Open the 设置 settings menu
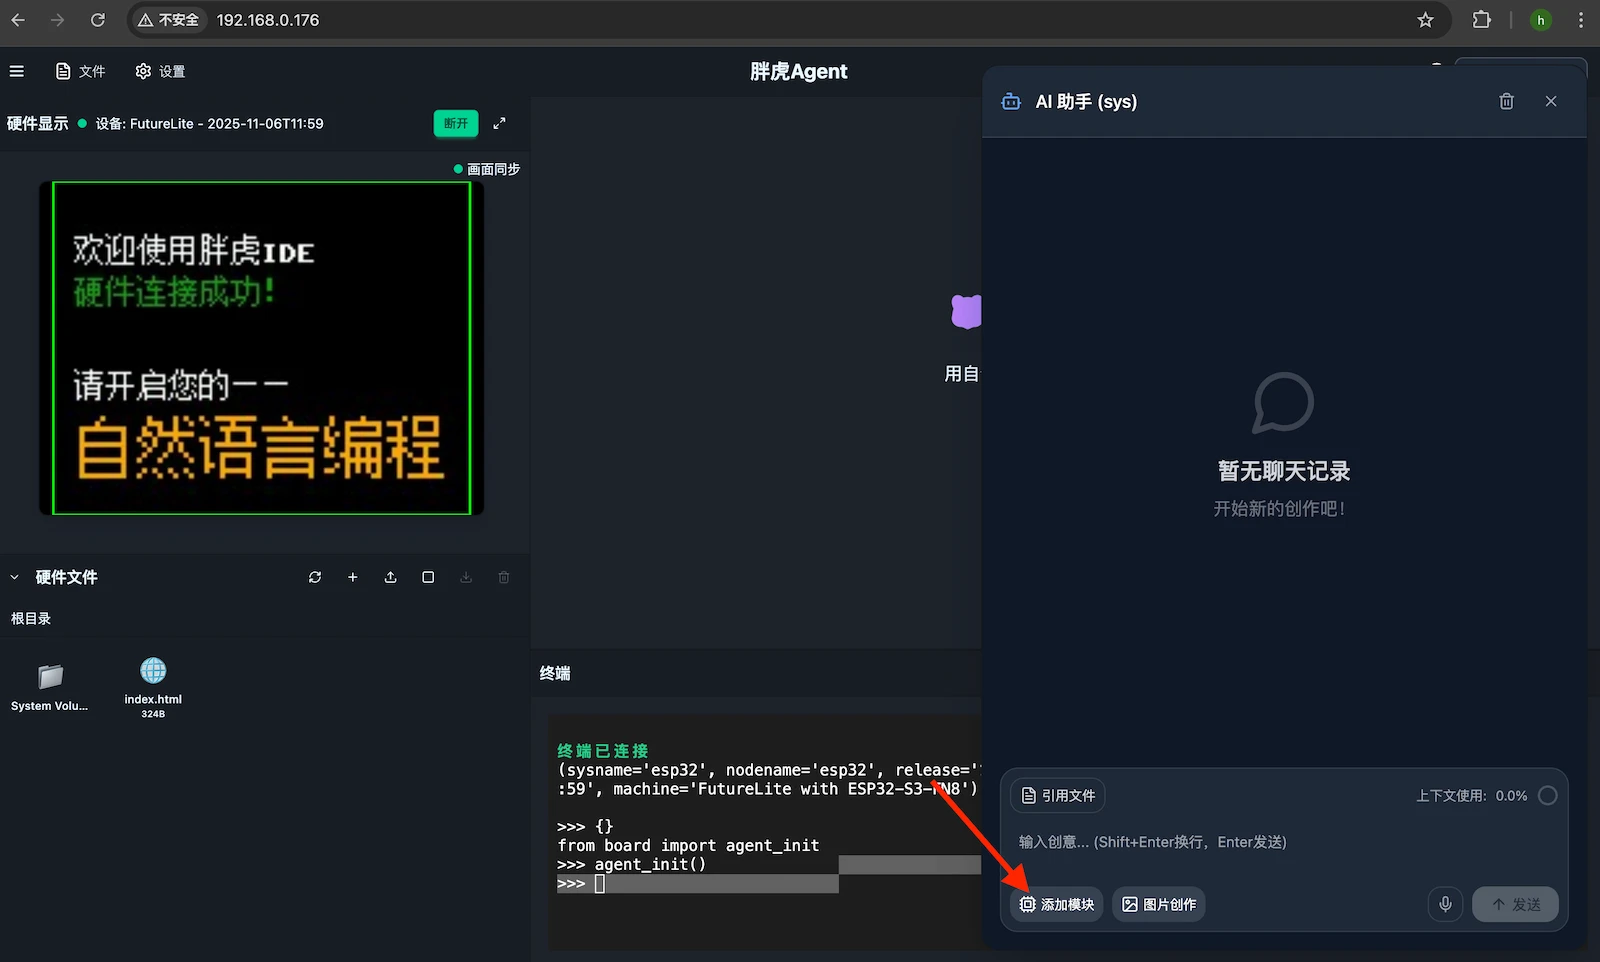This screenshot has width=1600, height=962. [161, 71]
